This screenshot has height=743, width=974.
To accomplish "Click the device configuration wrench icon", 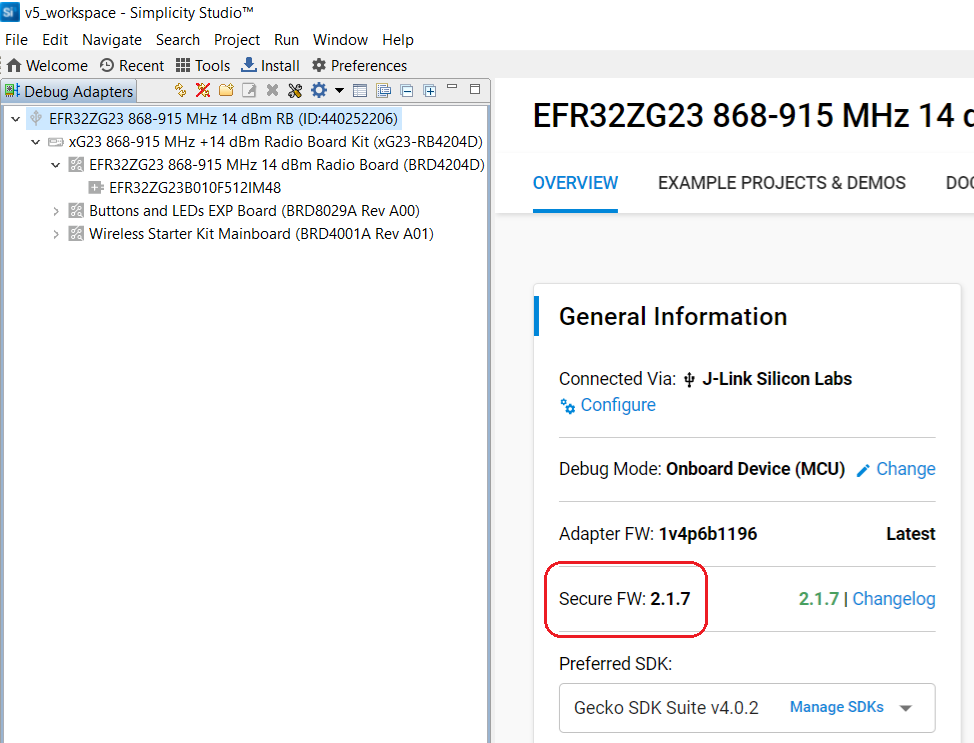I will [295, 91].
